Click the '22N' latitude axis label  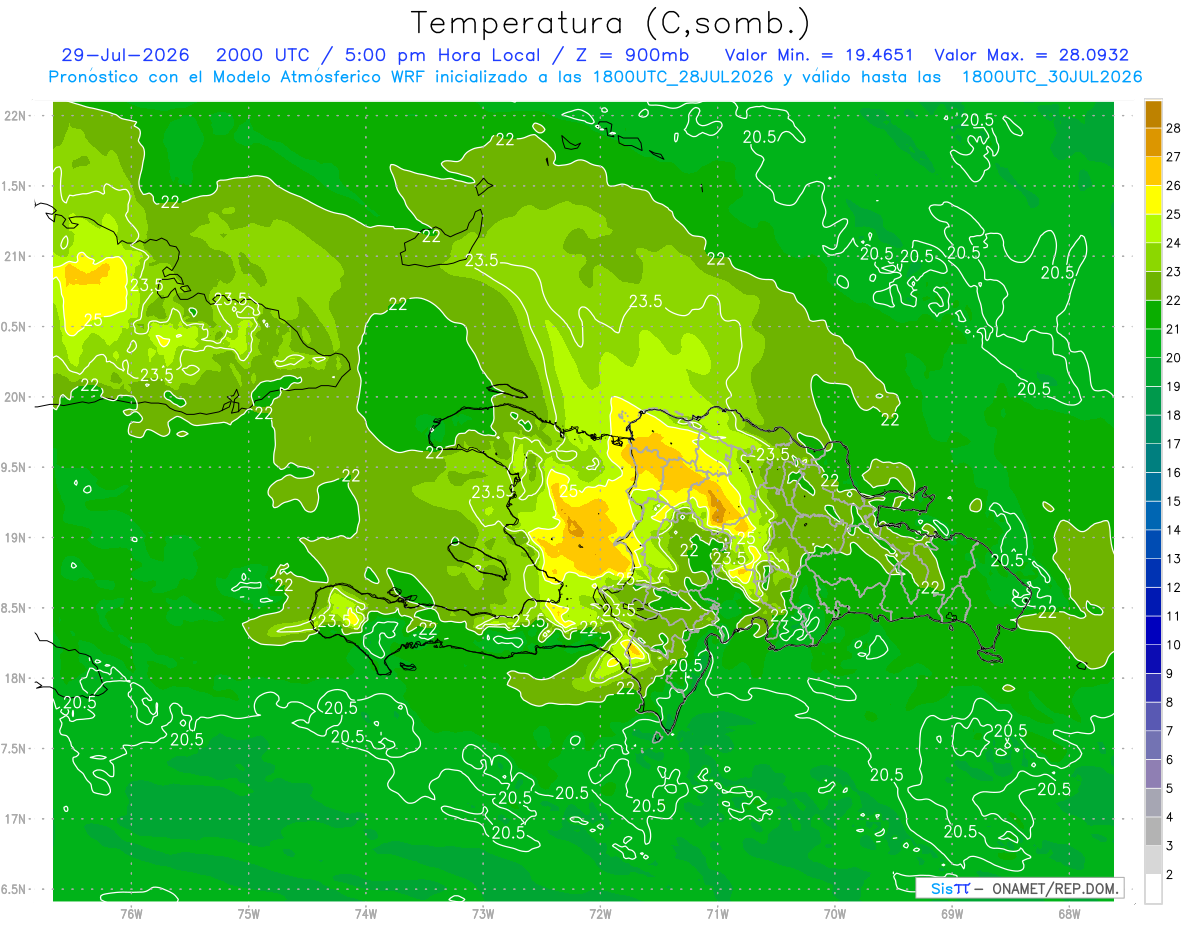[16, 115]
